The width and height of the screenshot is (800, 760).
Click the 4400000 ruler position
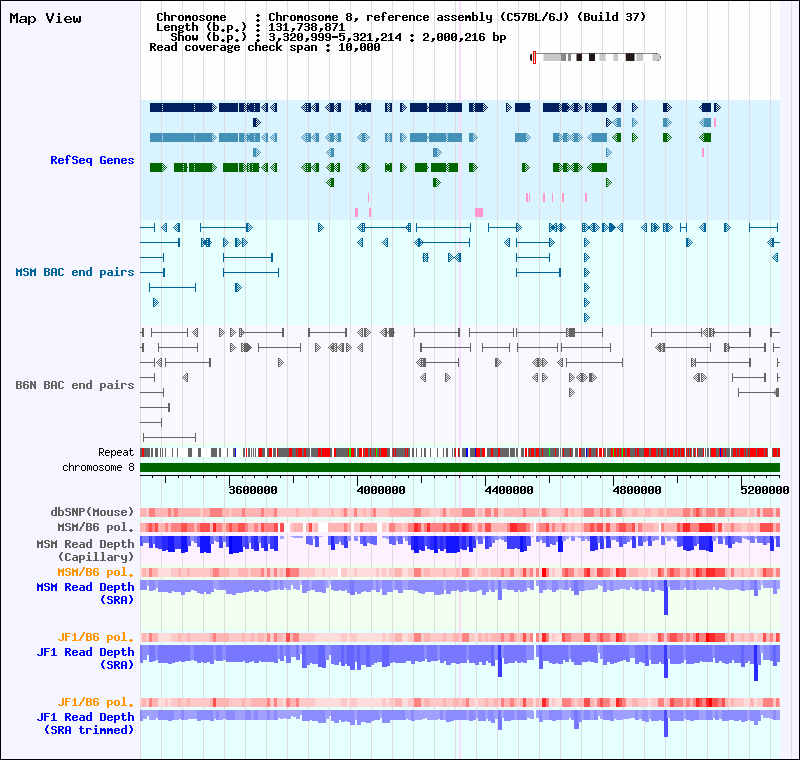pyautogui.click(x=509, y=490)
